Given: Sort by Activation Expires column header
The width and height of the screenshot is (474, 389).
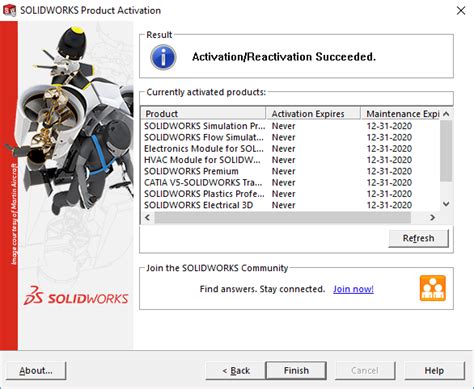Looking at the screenshot, I should [313, 114].
